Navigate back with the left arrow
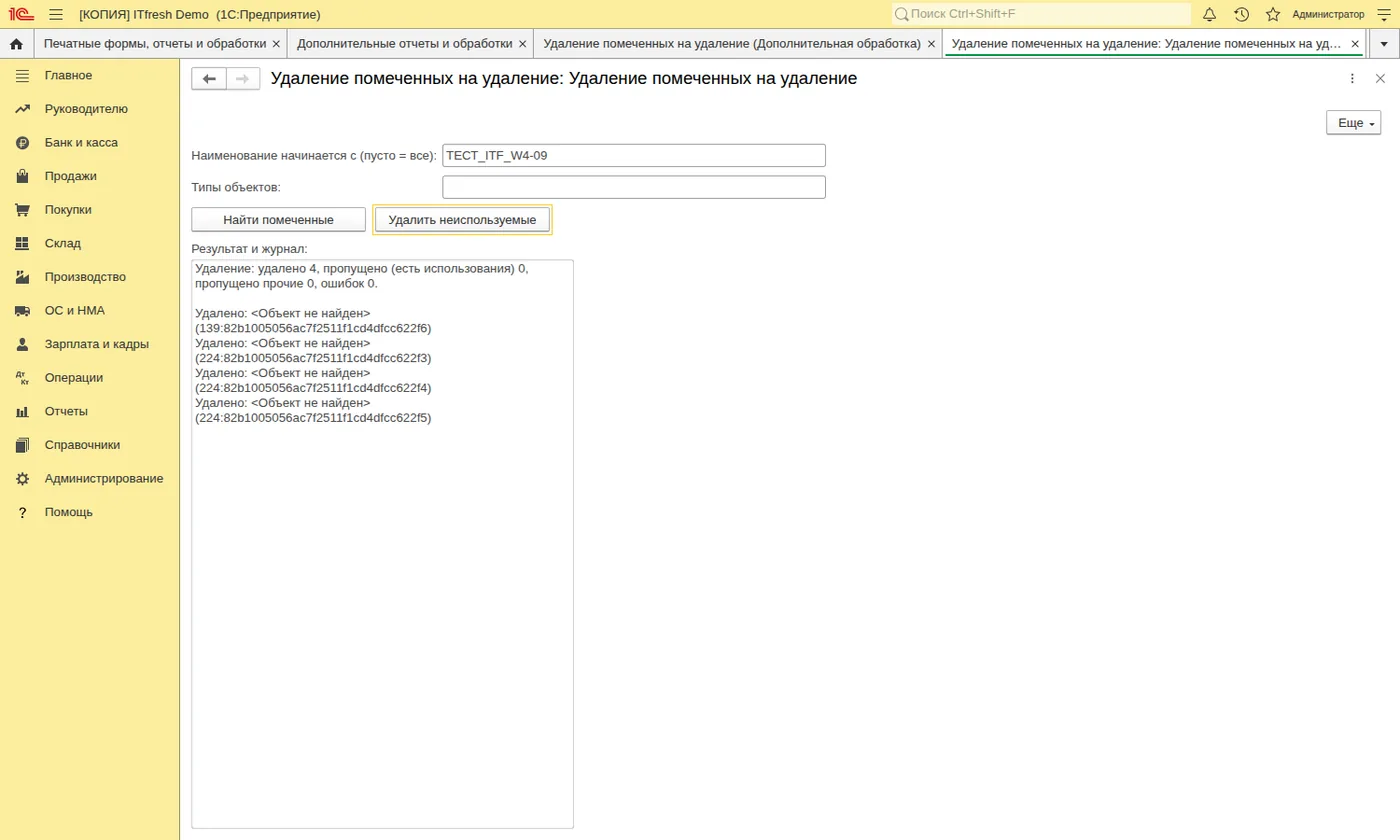Viewport: 1400px width, 840px height. [209, 79]
